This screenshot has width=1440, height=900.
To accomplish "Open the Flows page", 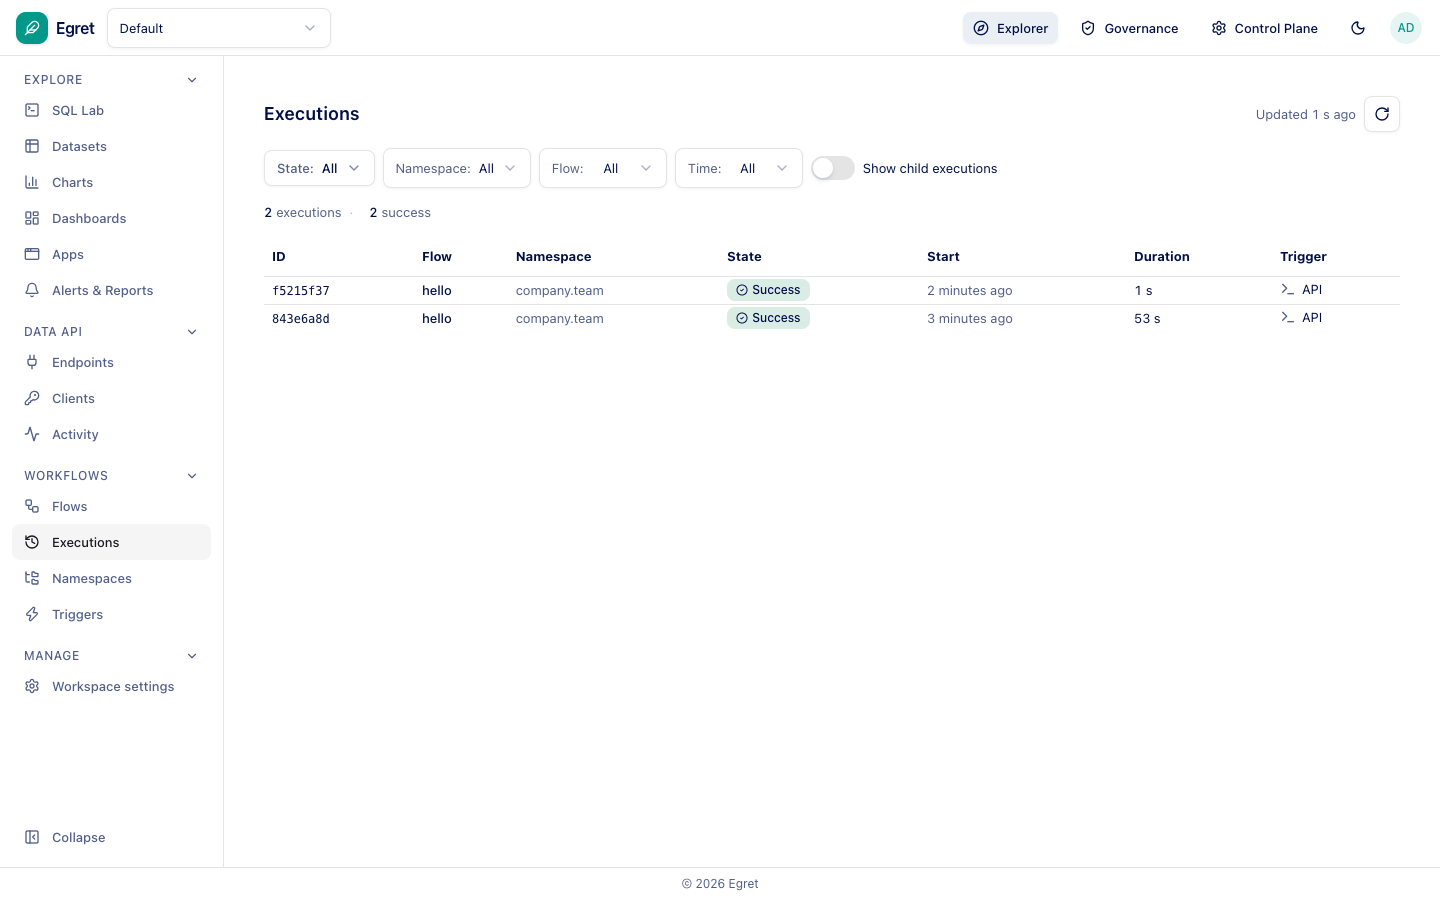I will (111, 507).
